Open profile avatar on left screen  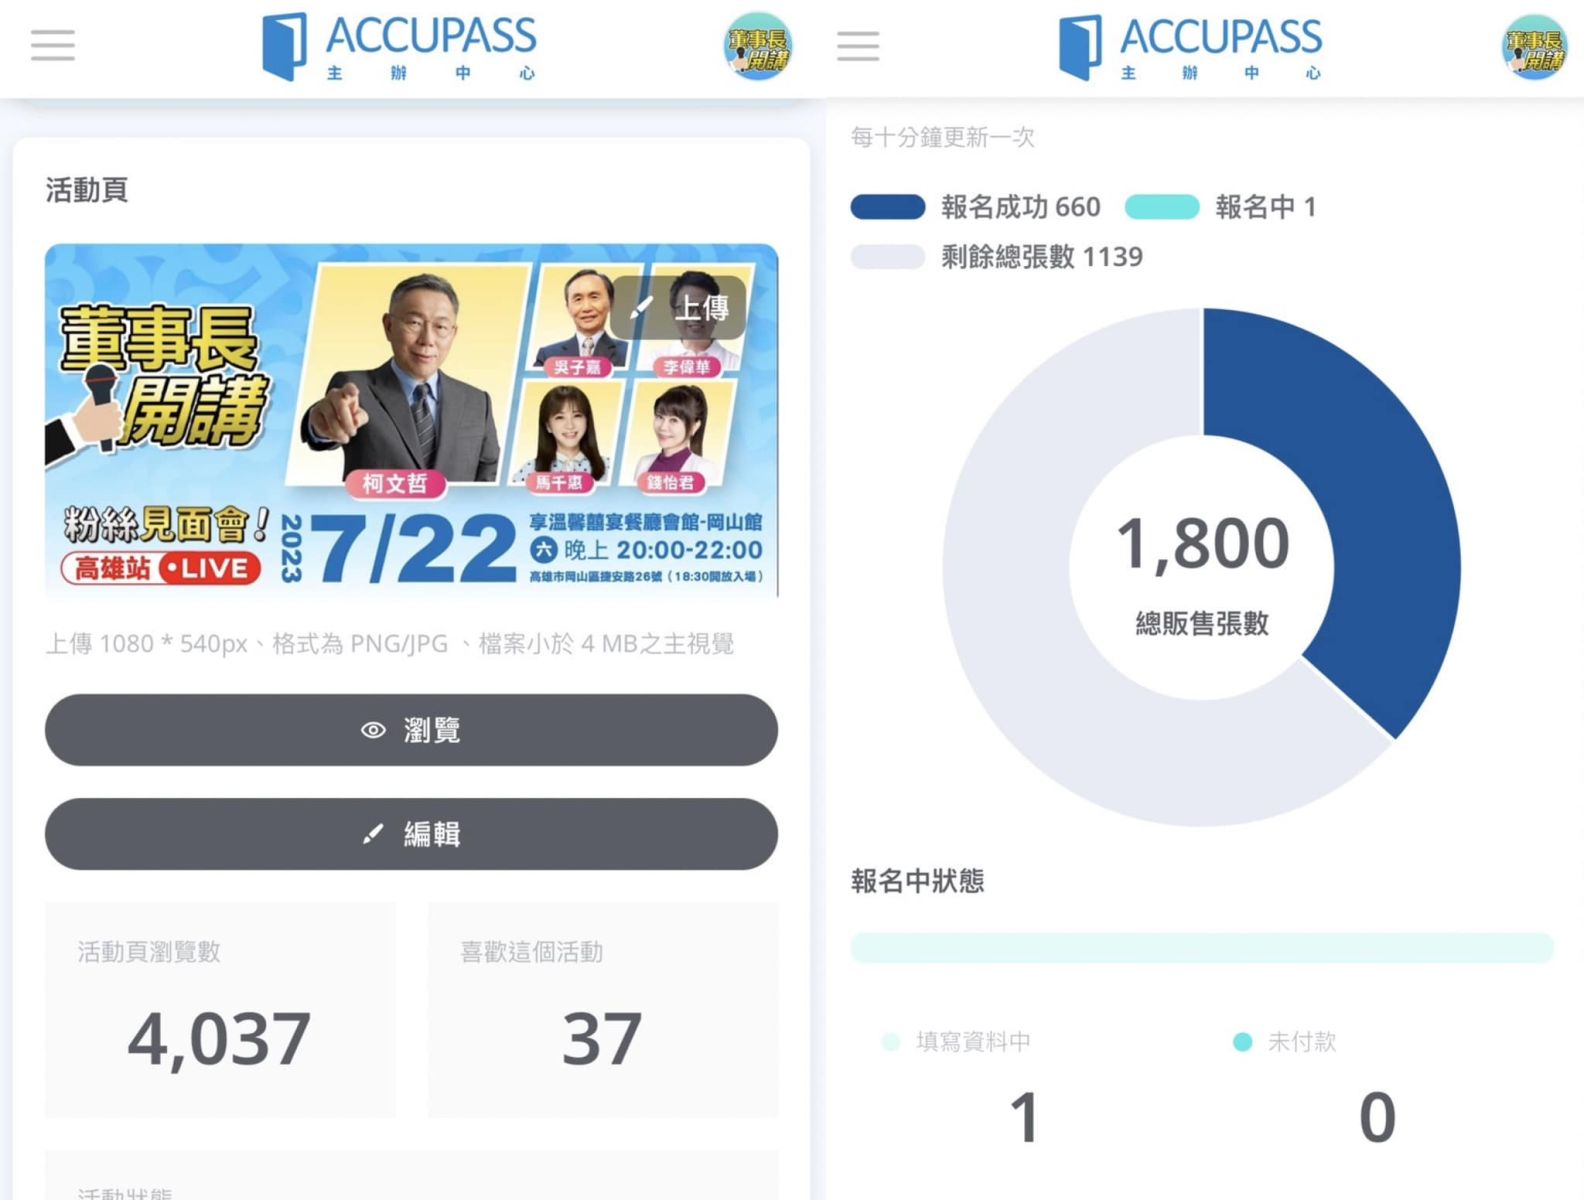coord(758,46)
